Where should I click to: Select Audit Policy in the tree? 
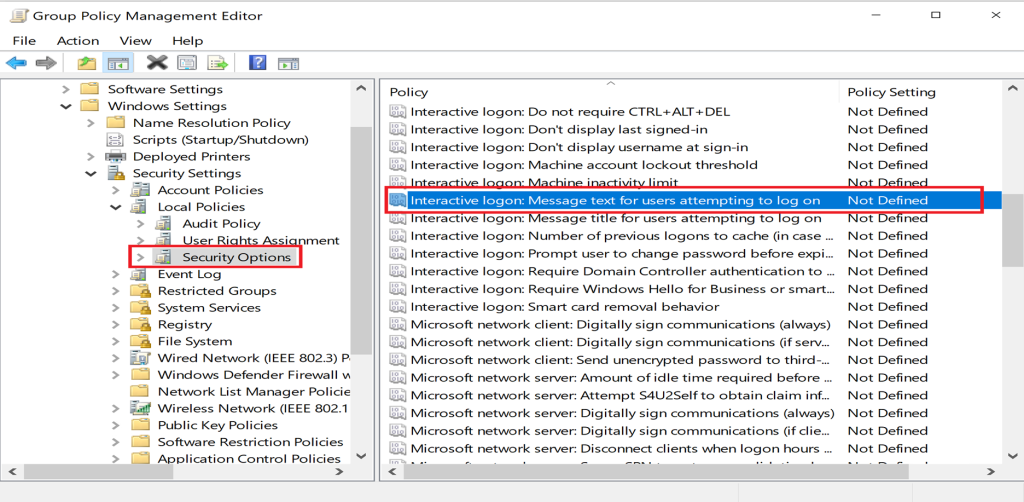click(x=221, y=224)
